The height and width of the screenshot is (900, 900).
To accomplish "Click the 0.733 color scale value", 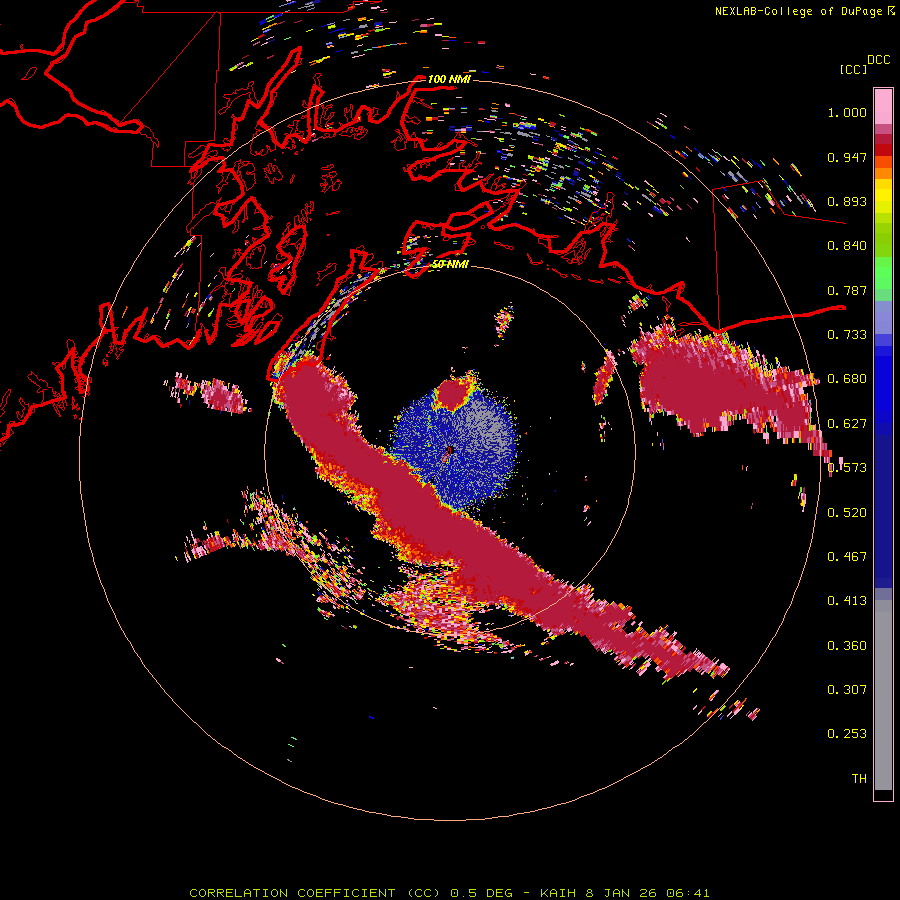I will [847, 335].
